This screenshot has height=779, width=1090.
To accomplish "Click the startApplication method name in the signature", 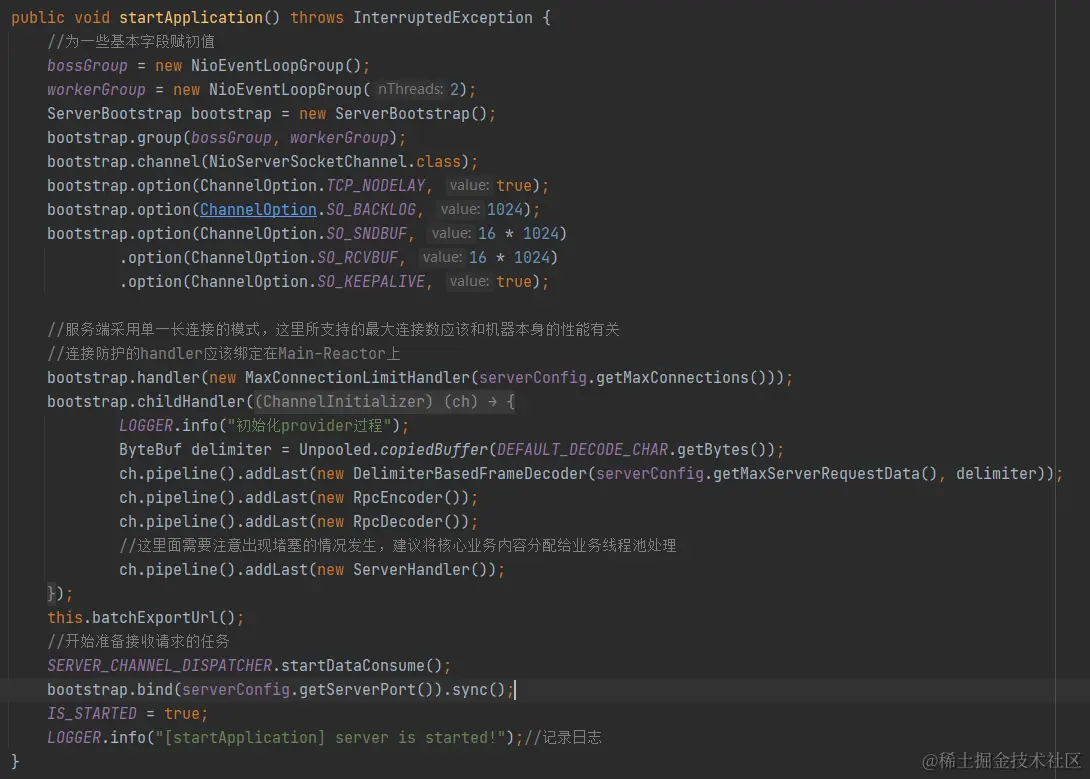I will point(191,17).
